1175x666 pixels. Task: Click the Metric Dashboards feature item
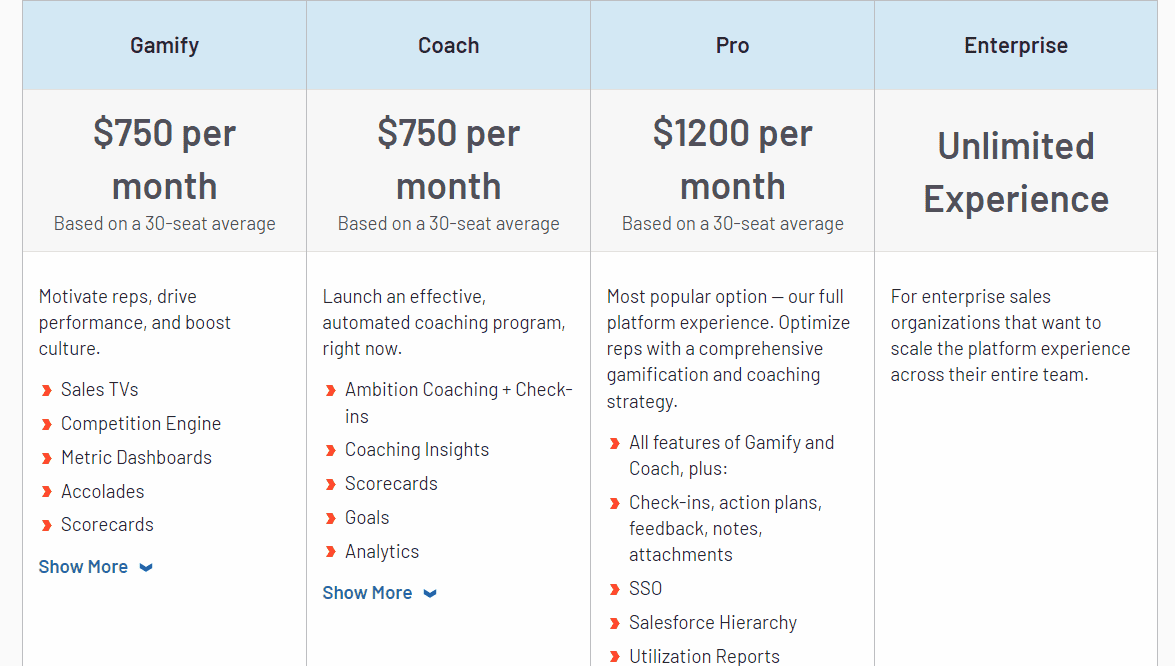click(136, 458)
